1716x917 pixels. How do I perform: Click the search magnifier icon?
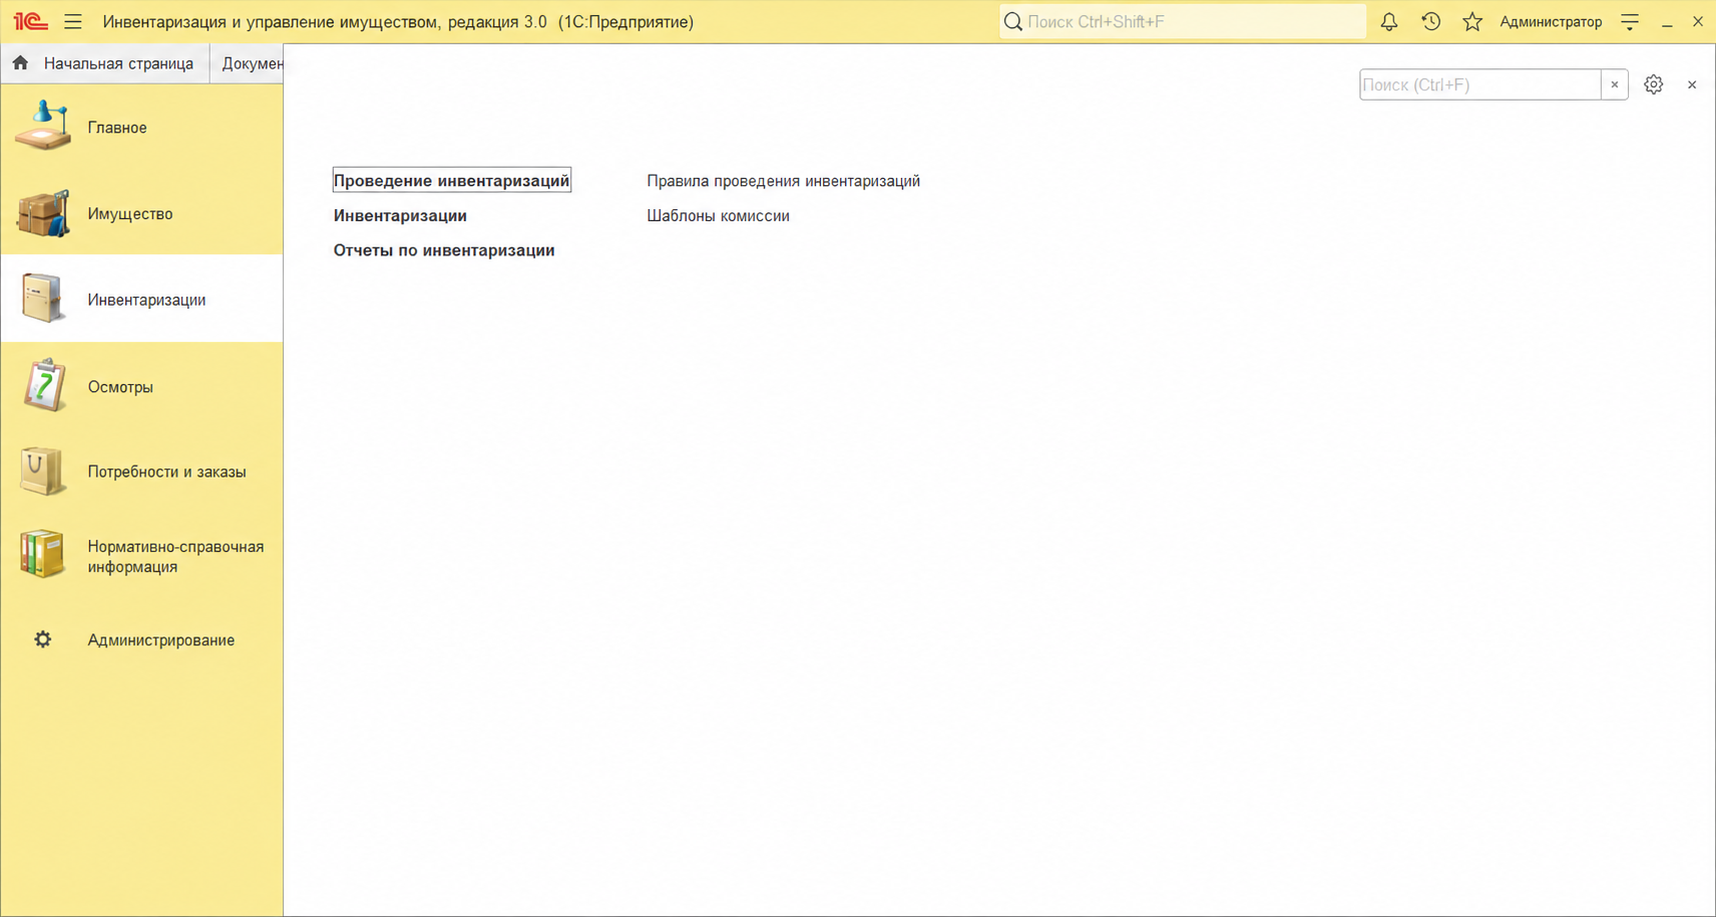[x=1013, y=21]
